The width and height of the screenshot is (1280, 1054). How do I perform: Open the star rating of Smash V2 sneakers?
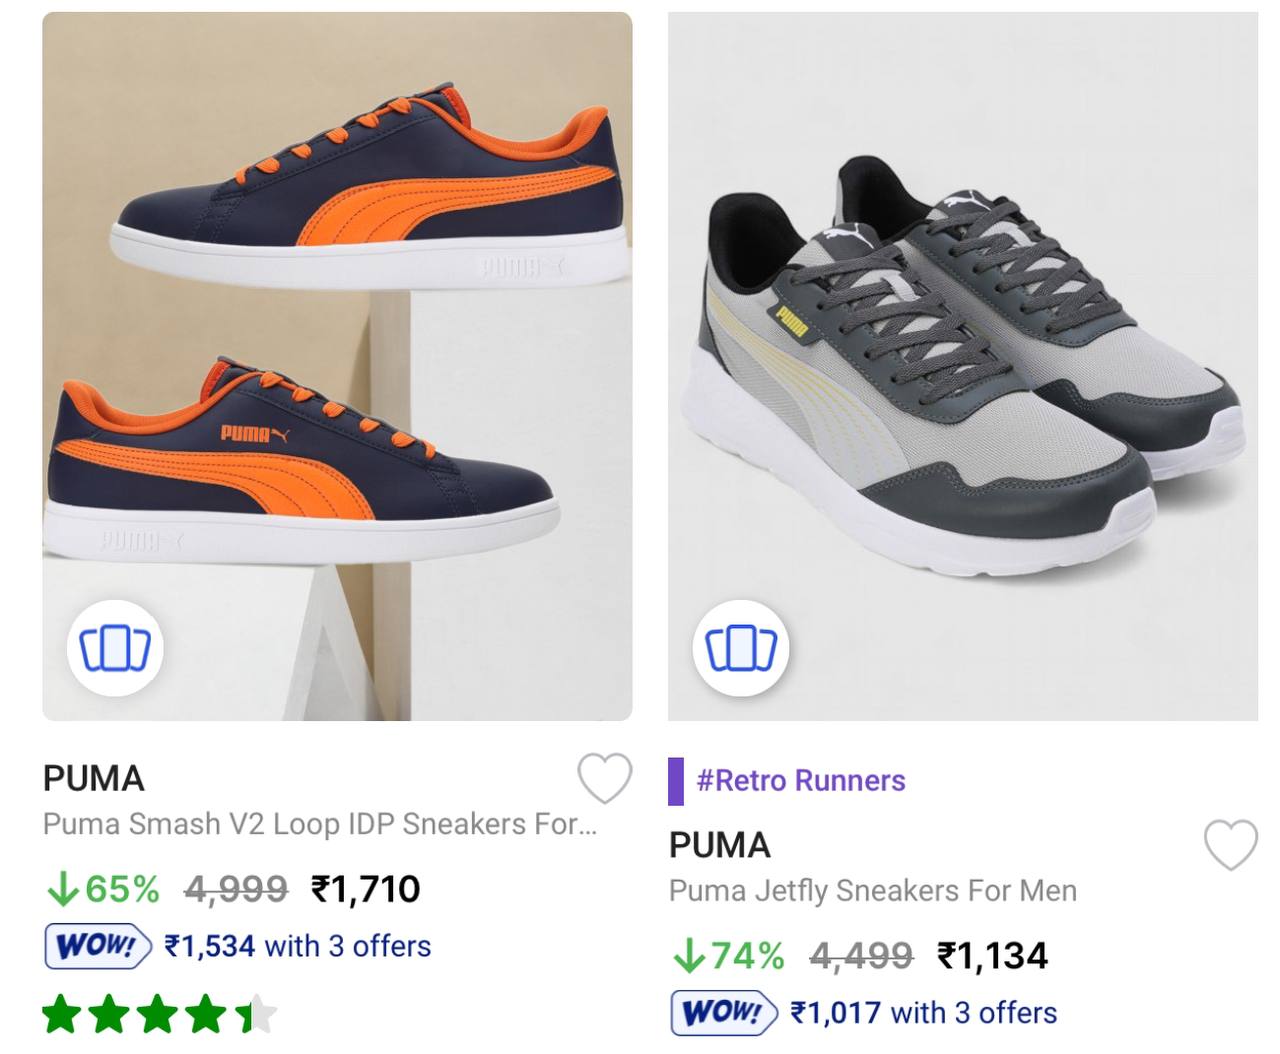pyautogui.click(x=160, y=1014)
